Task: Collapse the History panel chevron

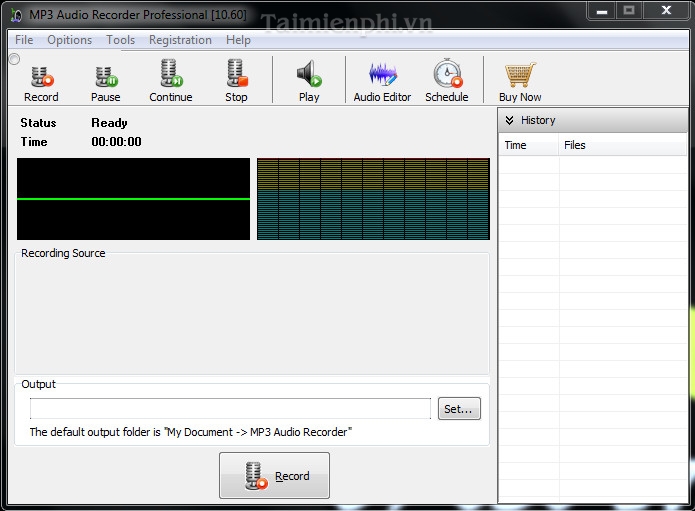Action: point(509,120)
